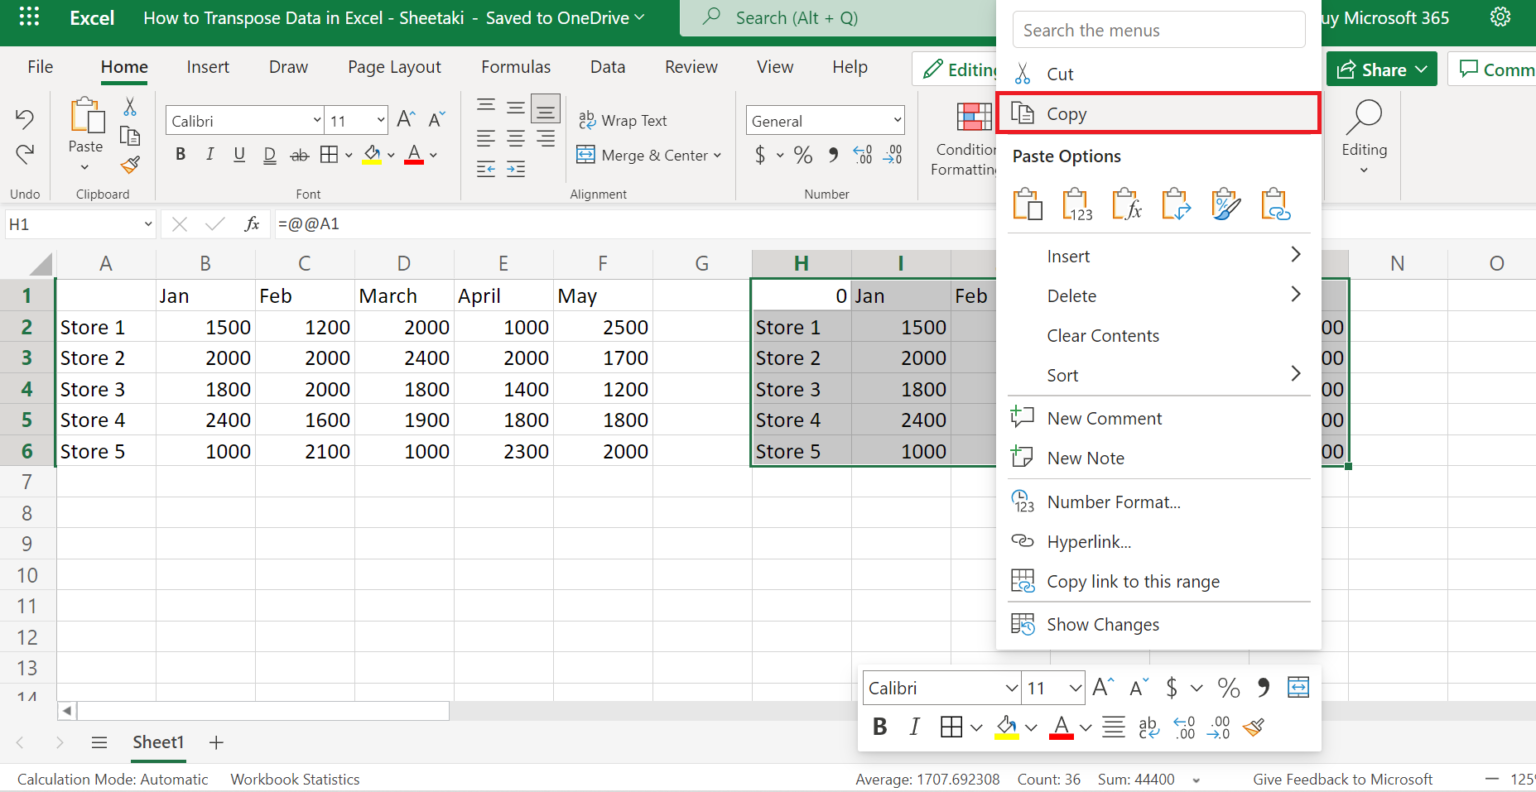This screenshot has height=792, width=1536.
Task: Toggle underline formatting in the Font group
Action: [240, 154]
